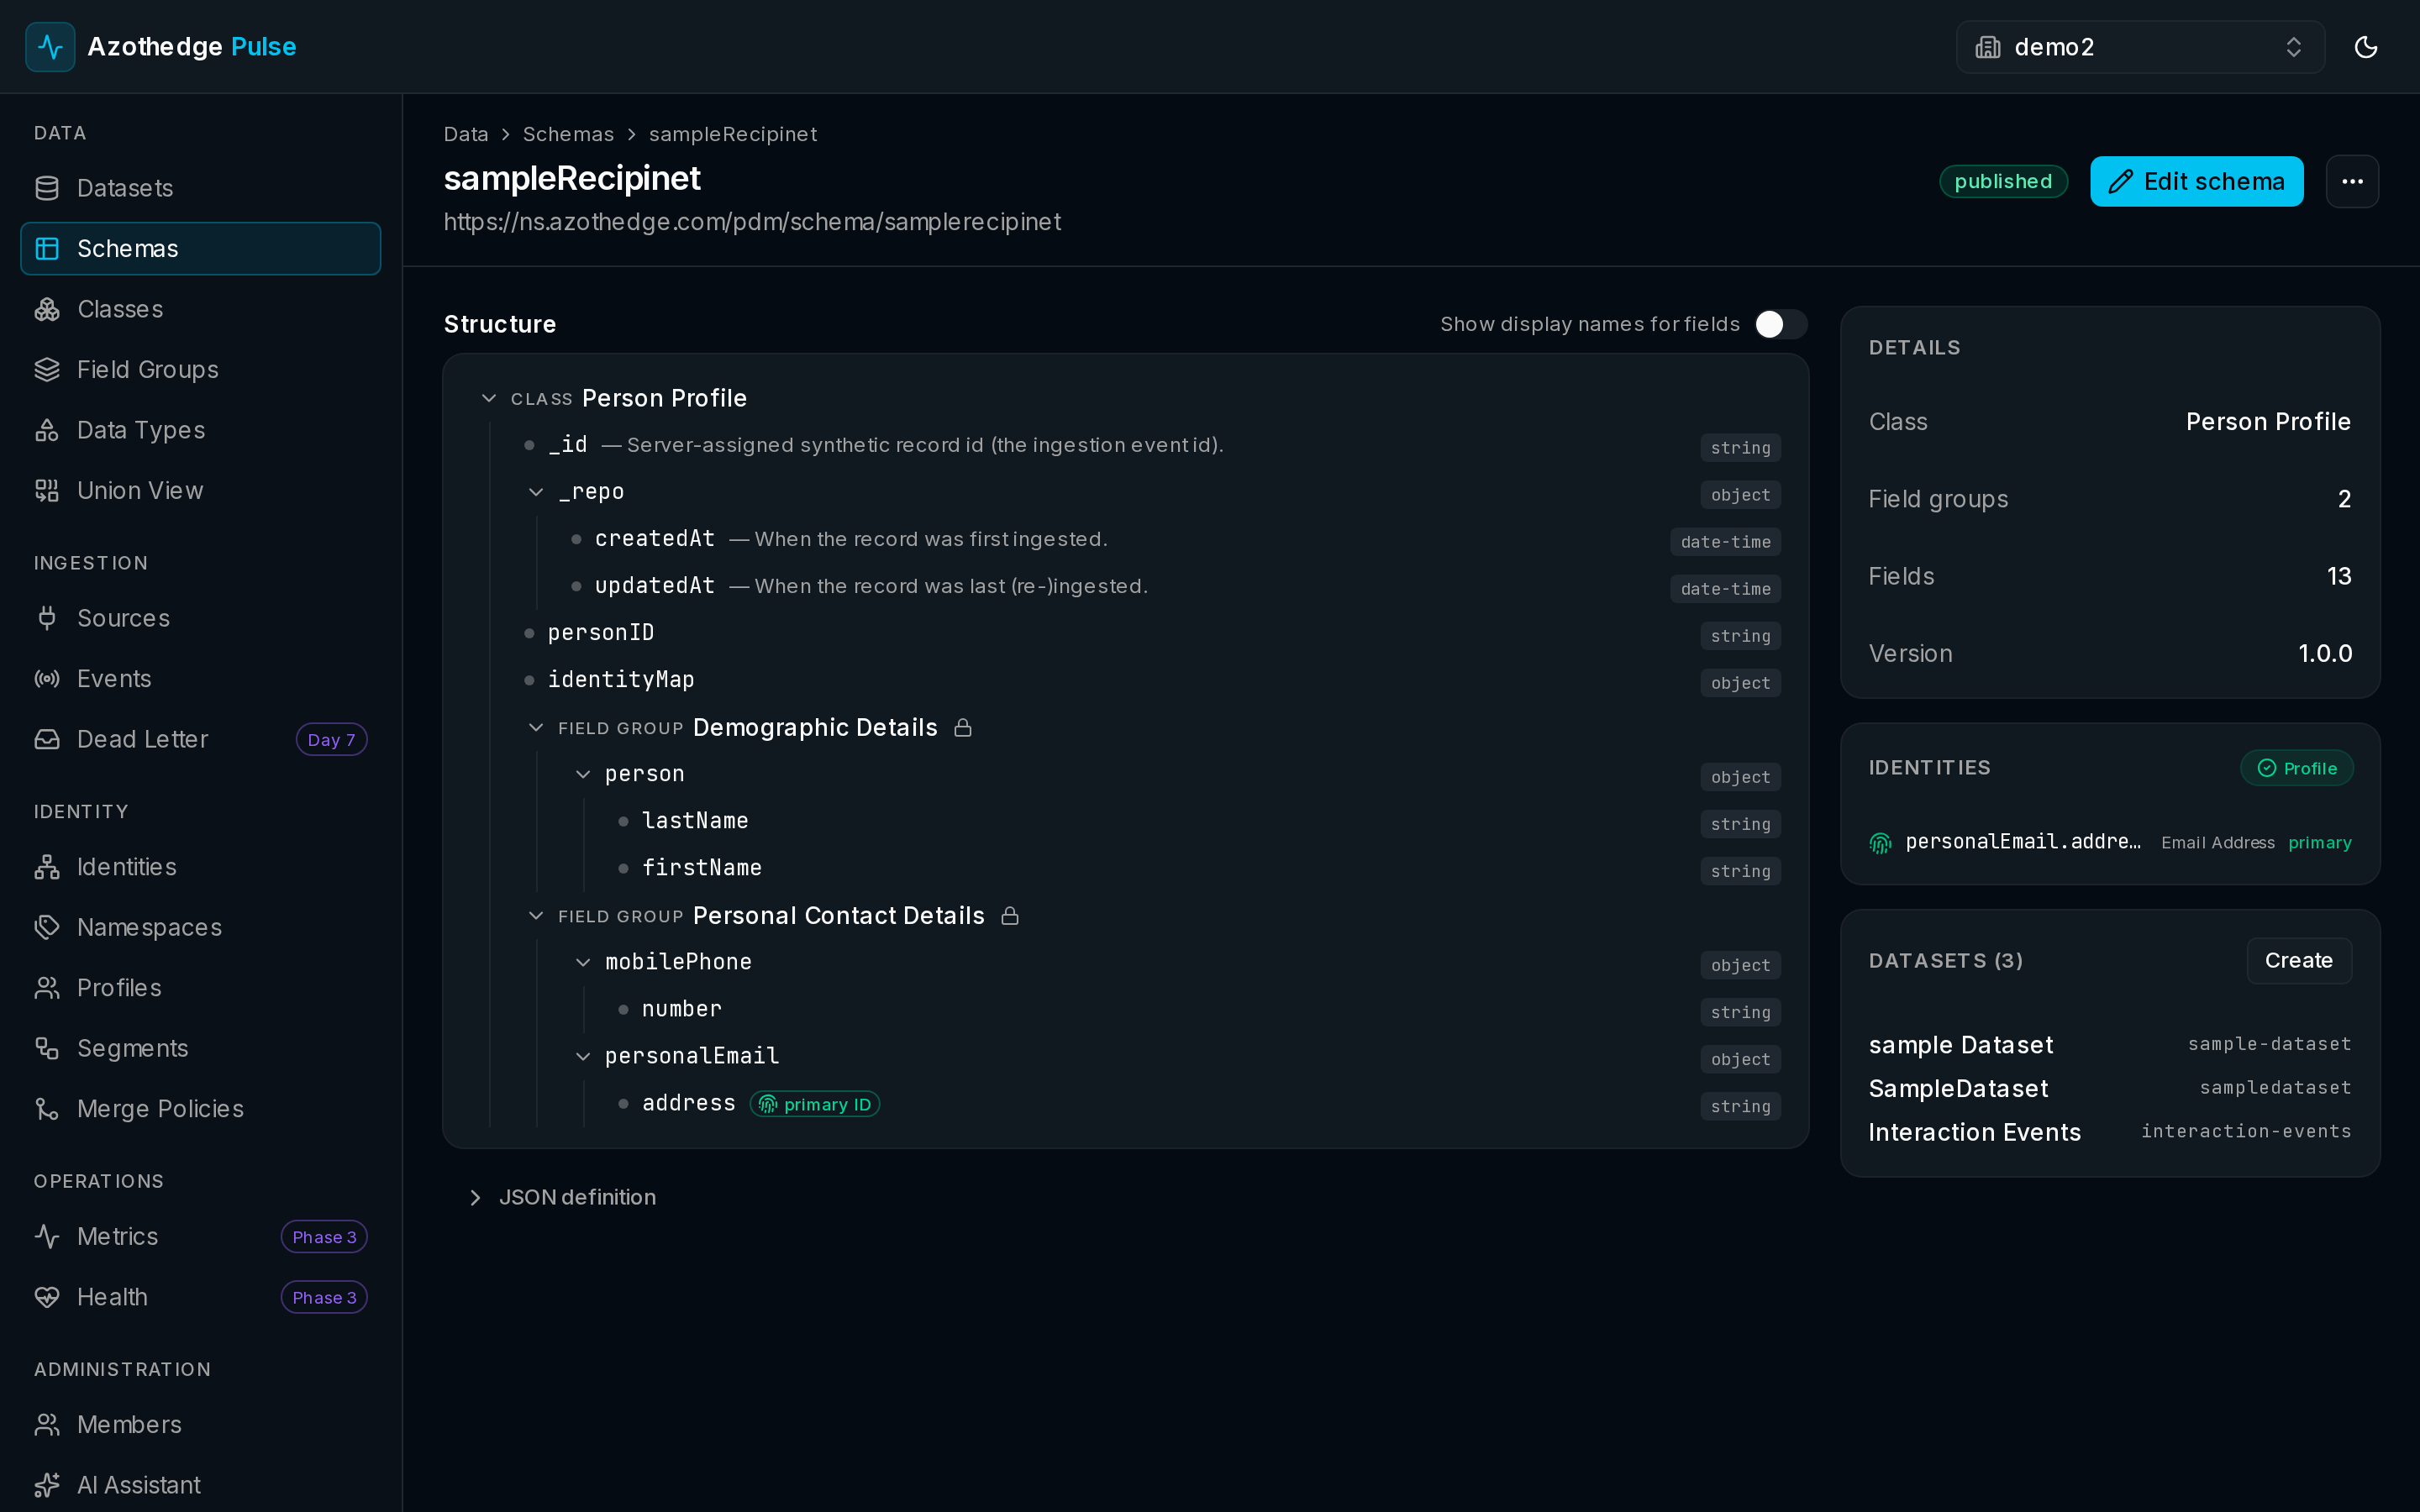
Task: Collapse the _repo object node
Action: point(536,492)
